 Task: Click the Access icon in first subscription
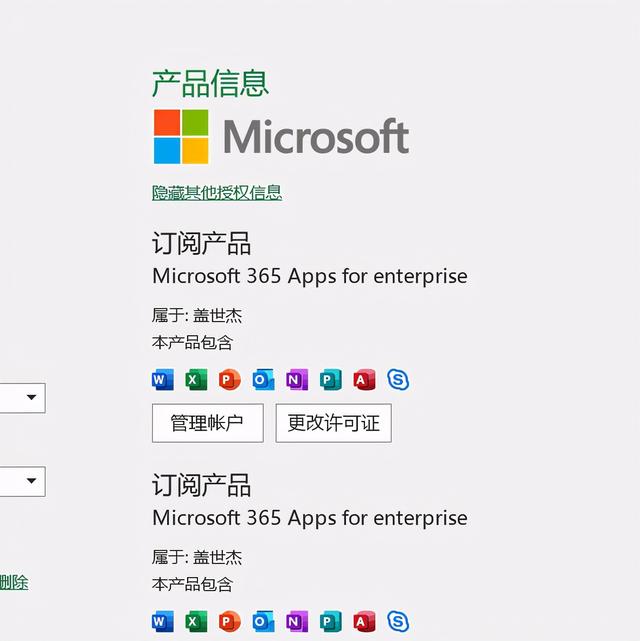click(x=364, y=380)
